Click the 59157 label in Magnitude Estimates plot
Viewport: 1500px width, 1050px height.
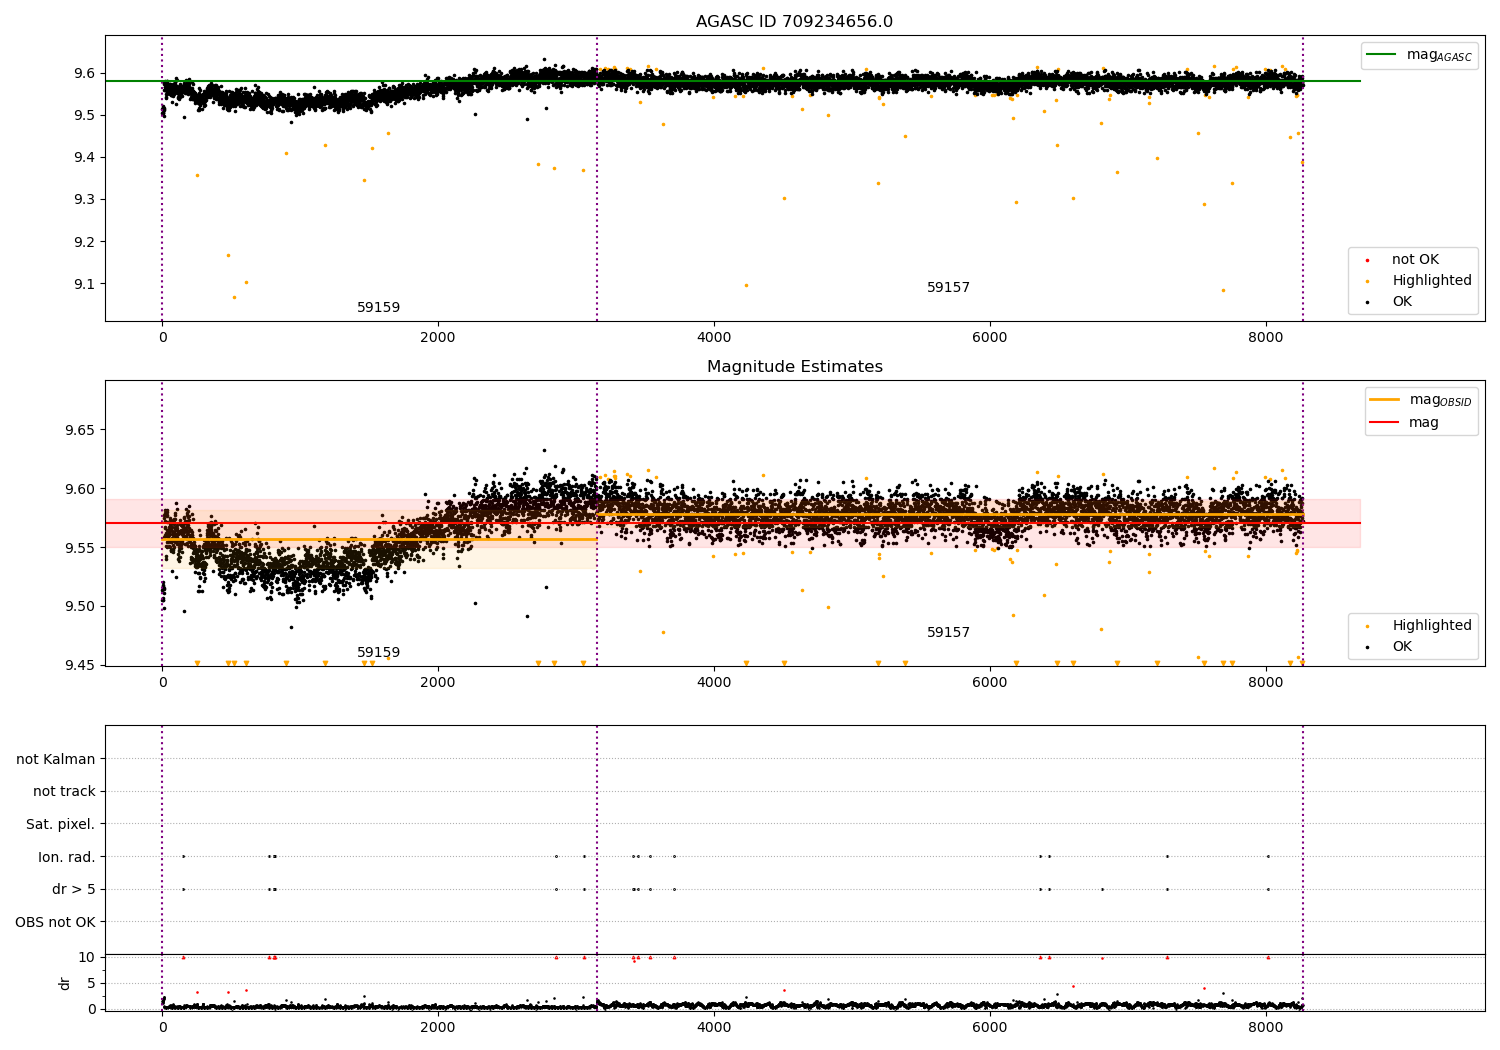[x=948, y=633]
